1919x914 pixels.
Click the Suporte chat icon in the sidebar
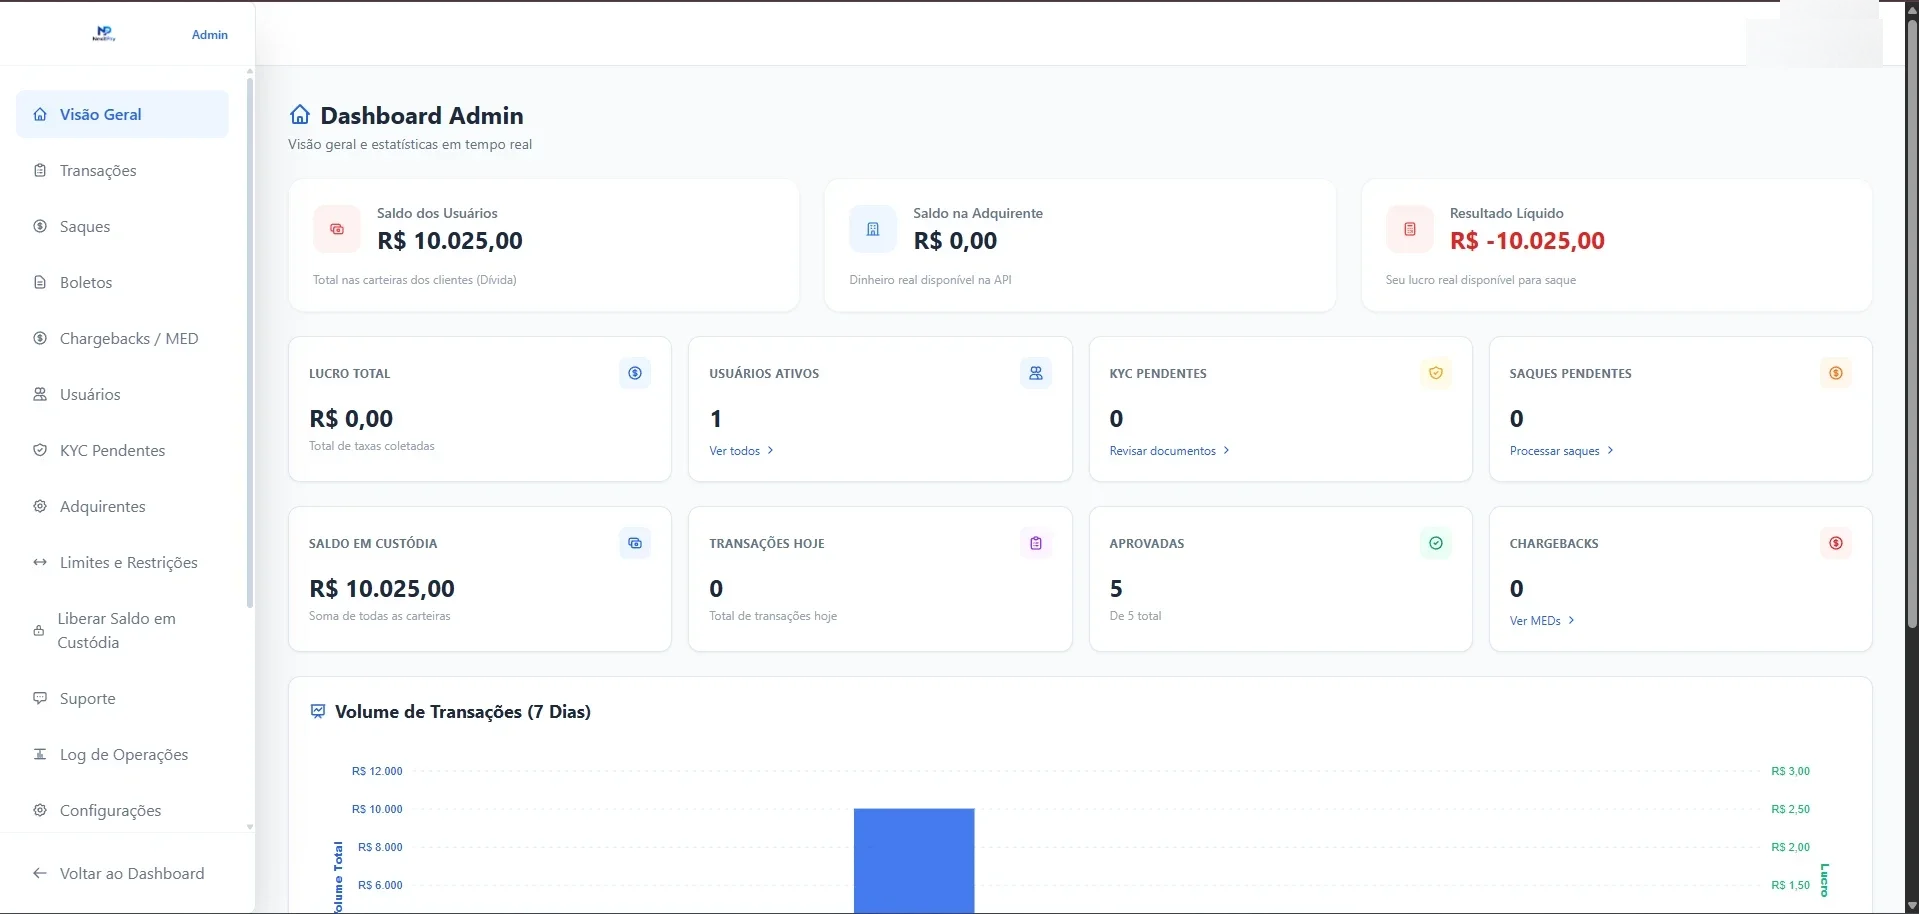40,698
